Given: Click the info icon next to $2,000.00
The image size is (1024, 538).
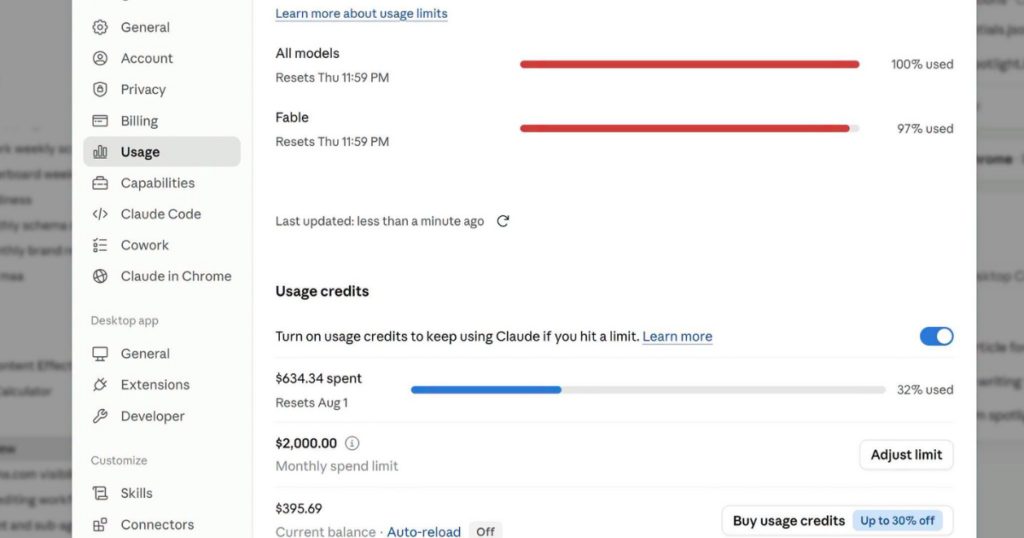Looking at the screenshot, I should coord(352,443).
